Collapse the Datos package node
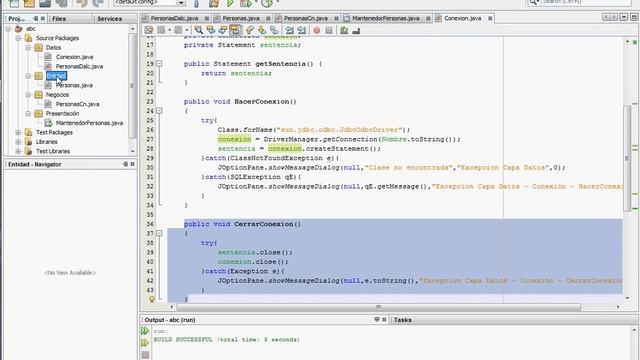The height and width of the screenshot is (360, 640). (x=28, y=47)
